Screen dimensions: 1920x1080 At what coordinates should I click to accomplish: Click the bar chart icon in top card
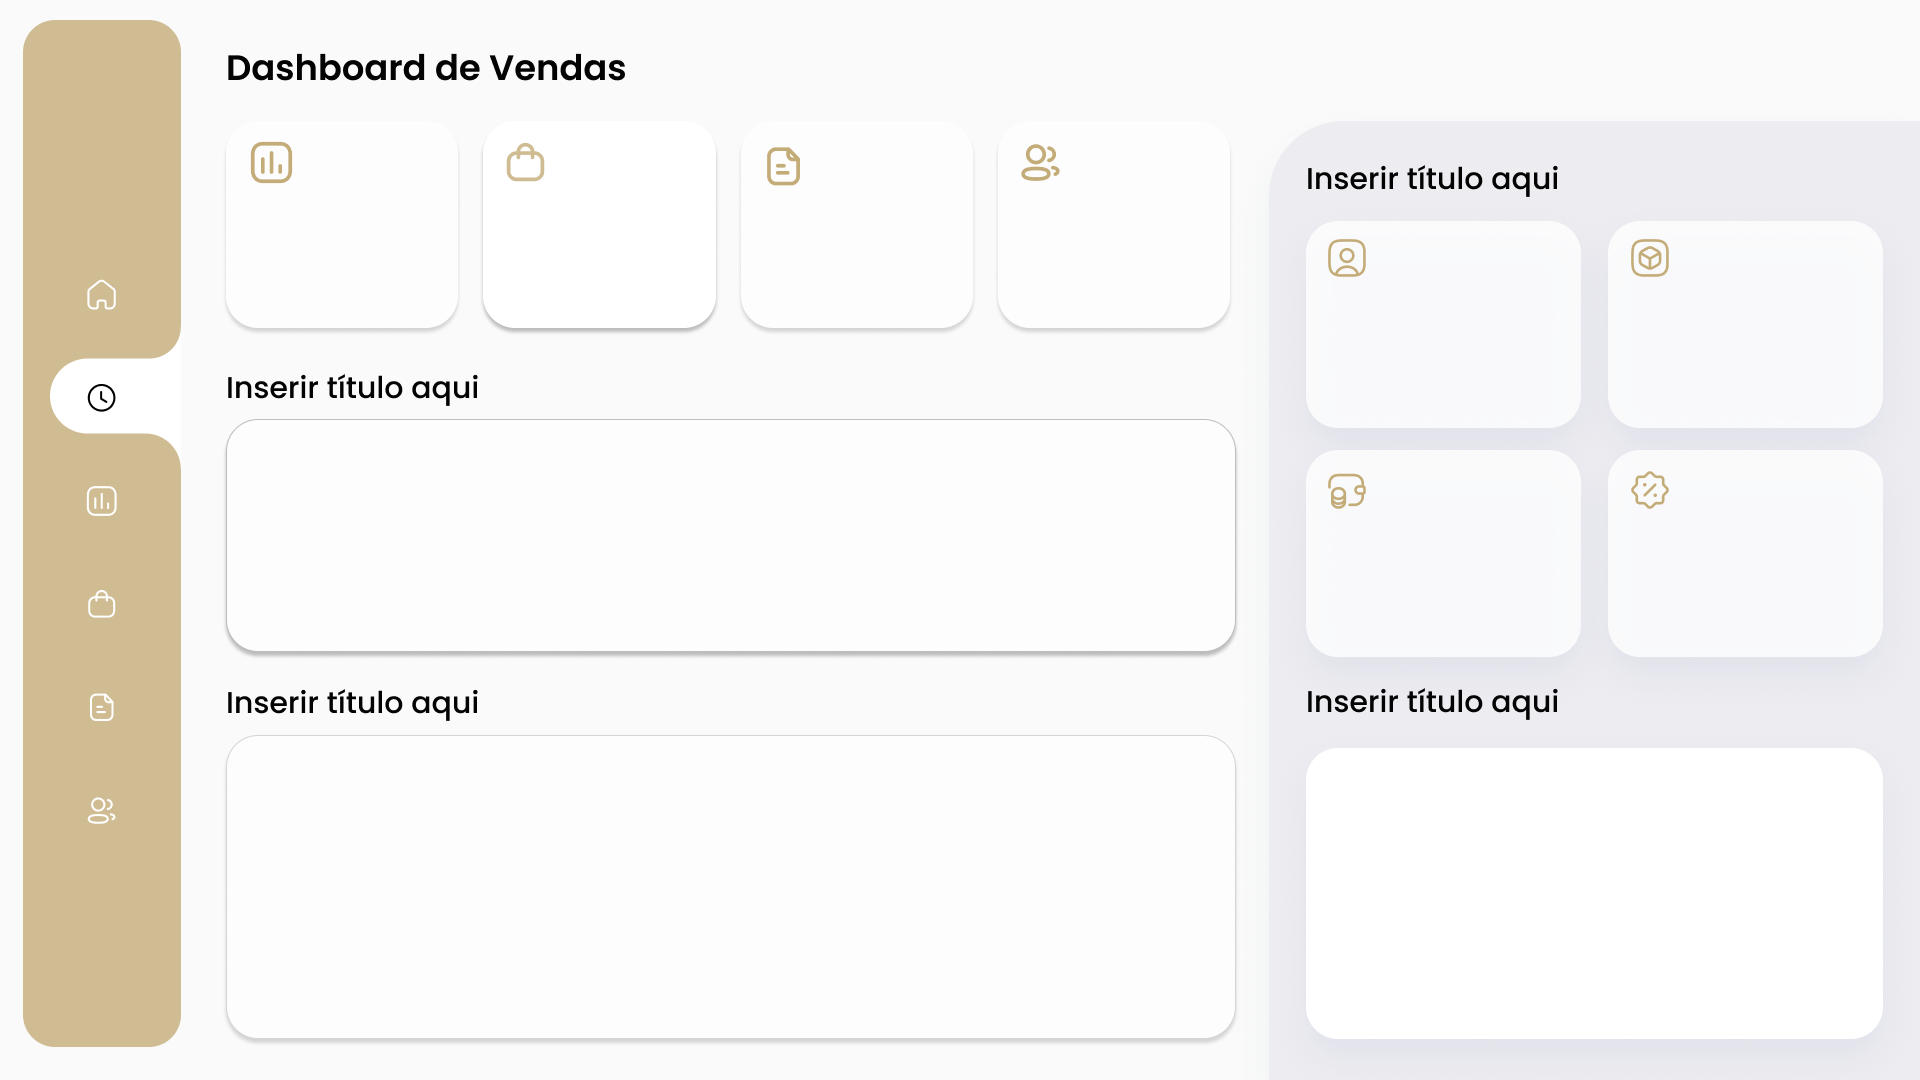pyautogui.click(x=271, y=163)
